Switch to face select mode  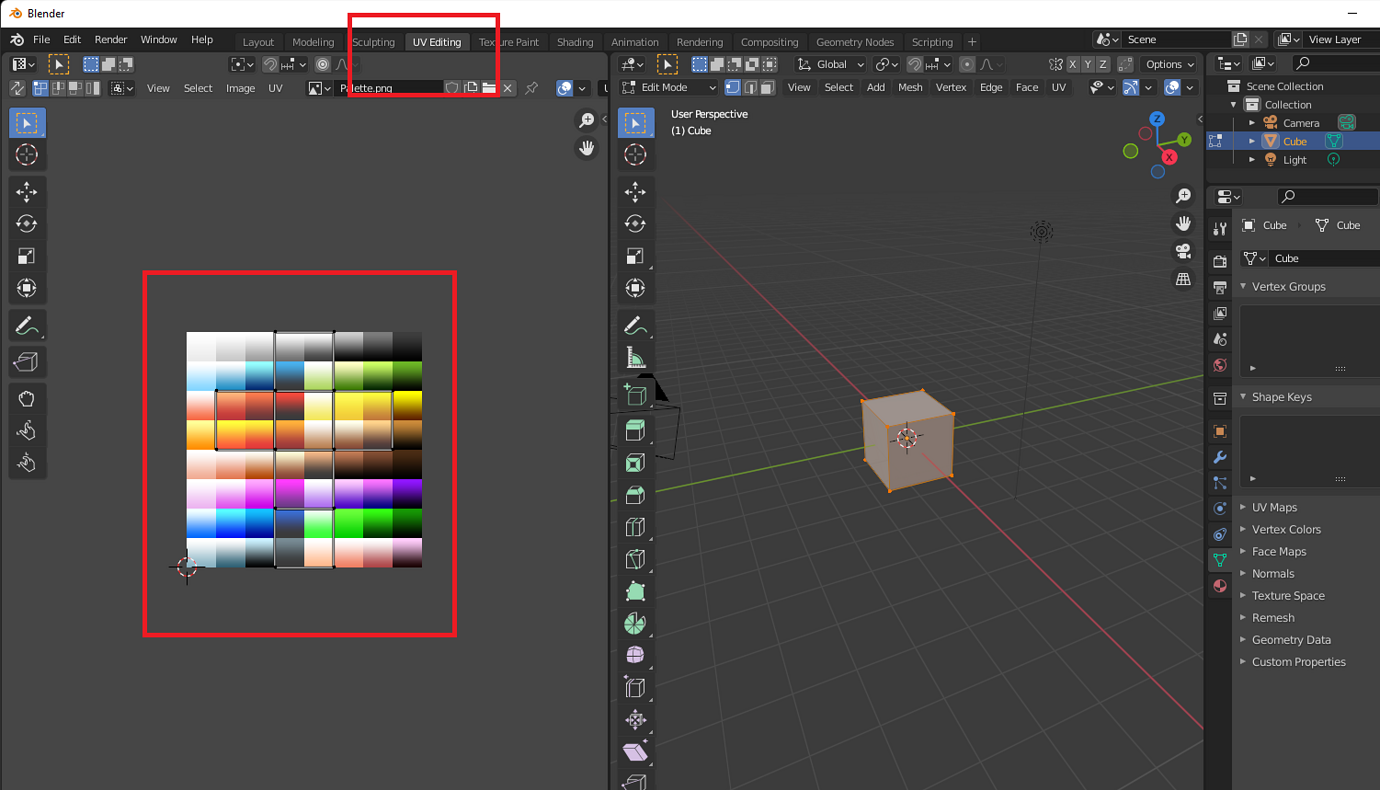tap(768, 88)
